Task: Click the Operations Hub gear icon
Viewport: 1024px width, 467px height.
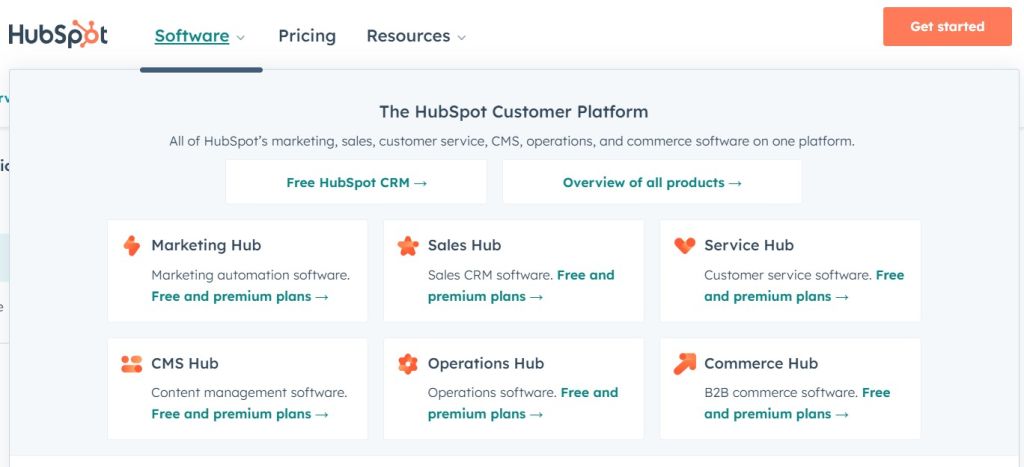Action: pyautogui.click(x=407, y=364)
